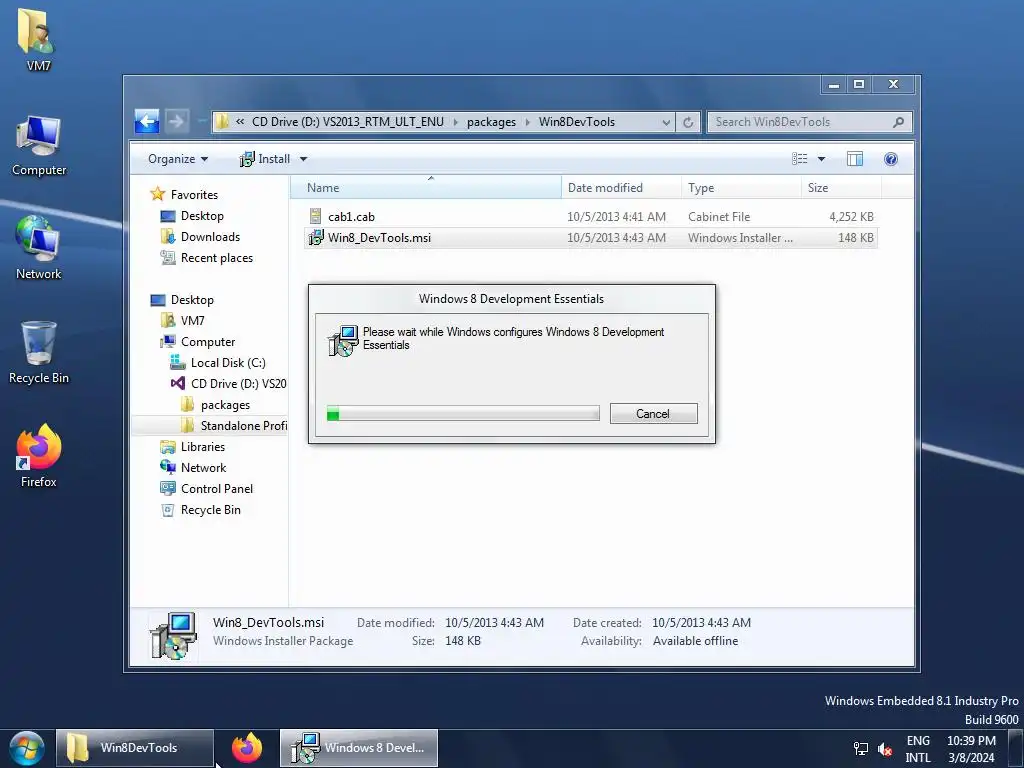Viewport: 1024px width, 768px height.
Task: Open Network in the navigation tree
Action: [203, 468]
